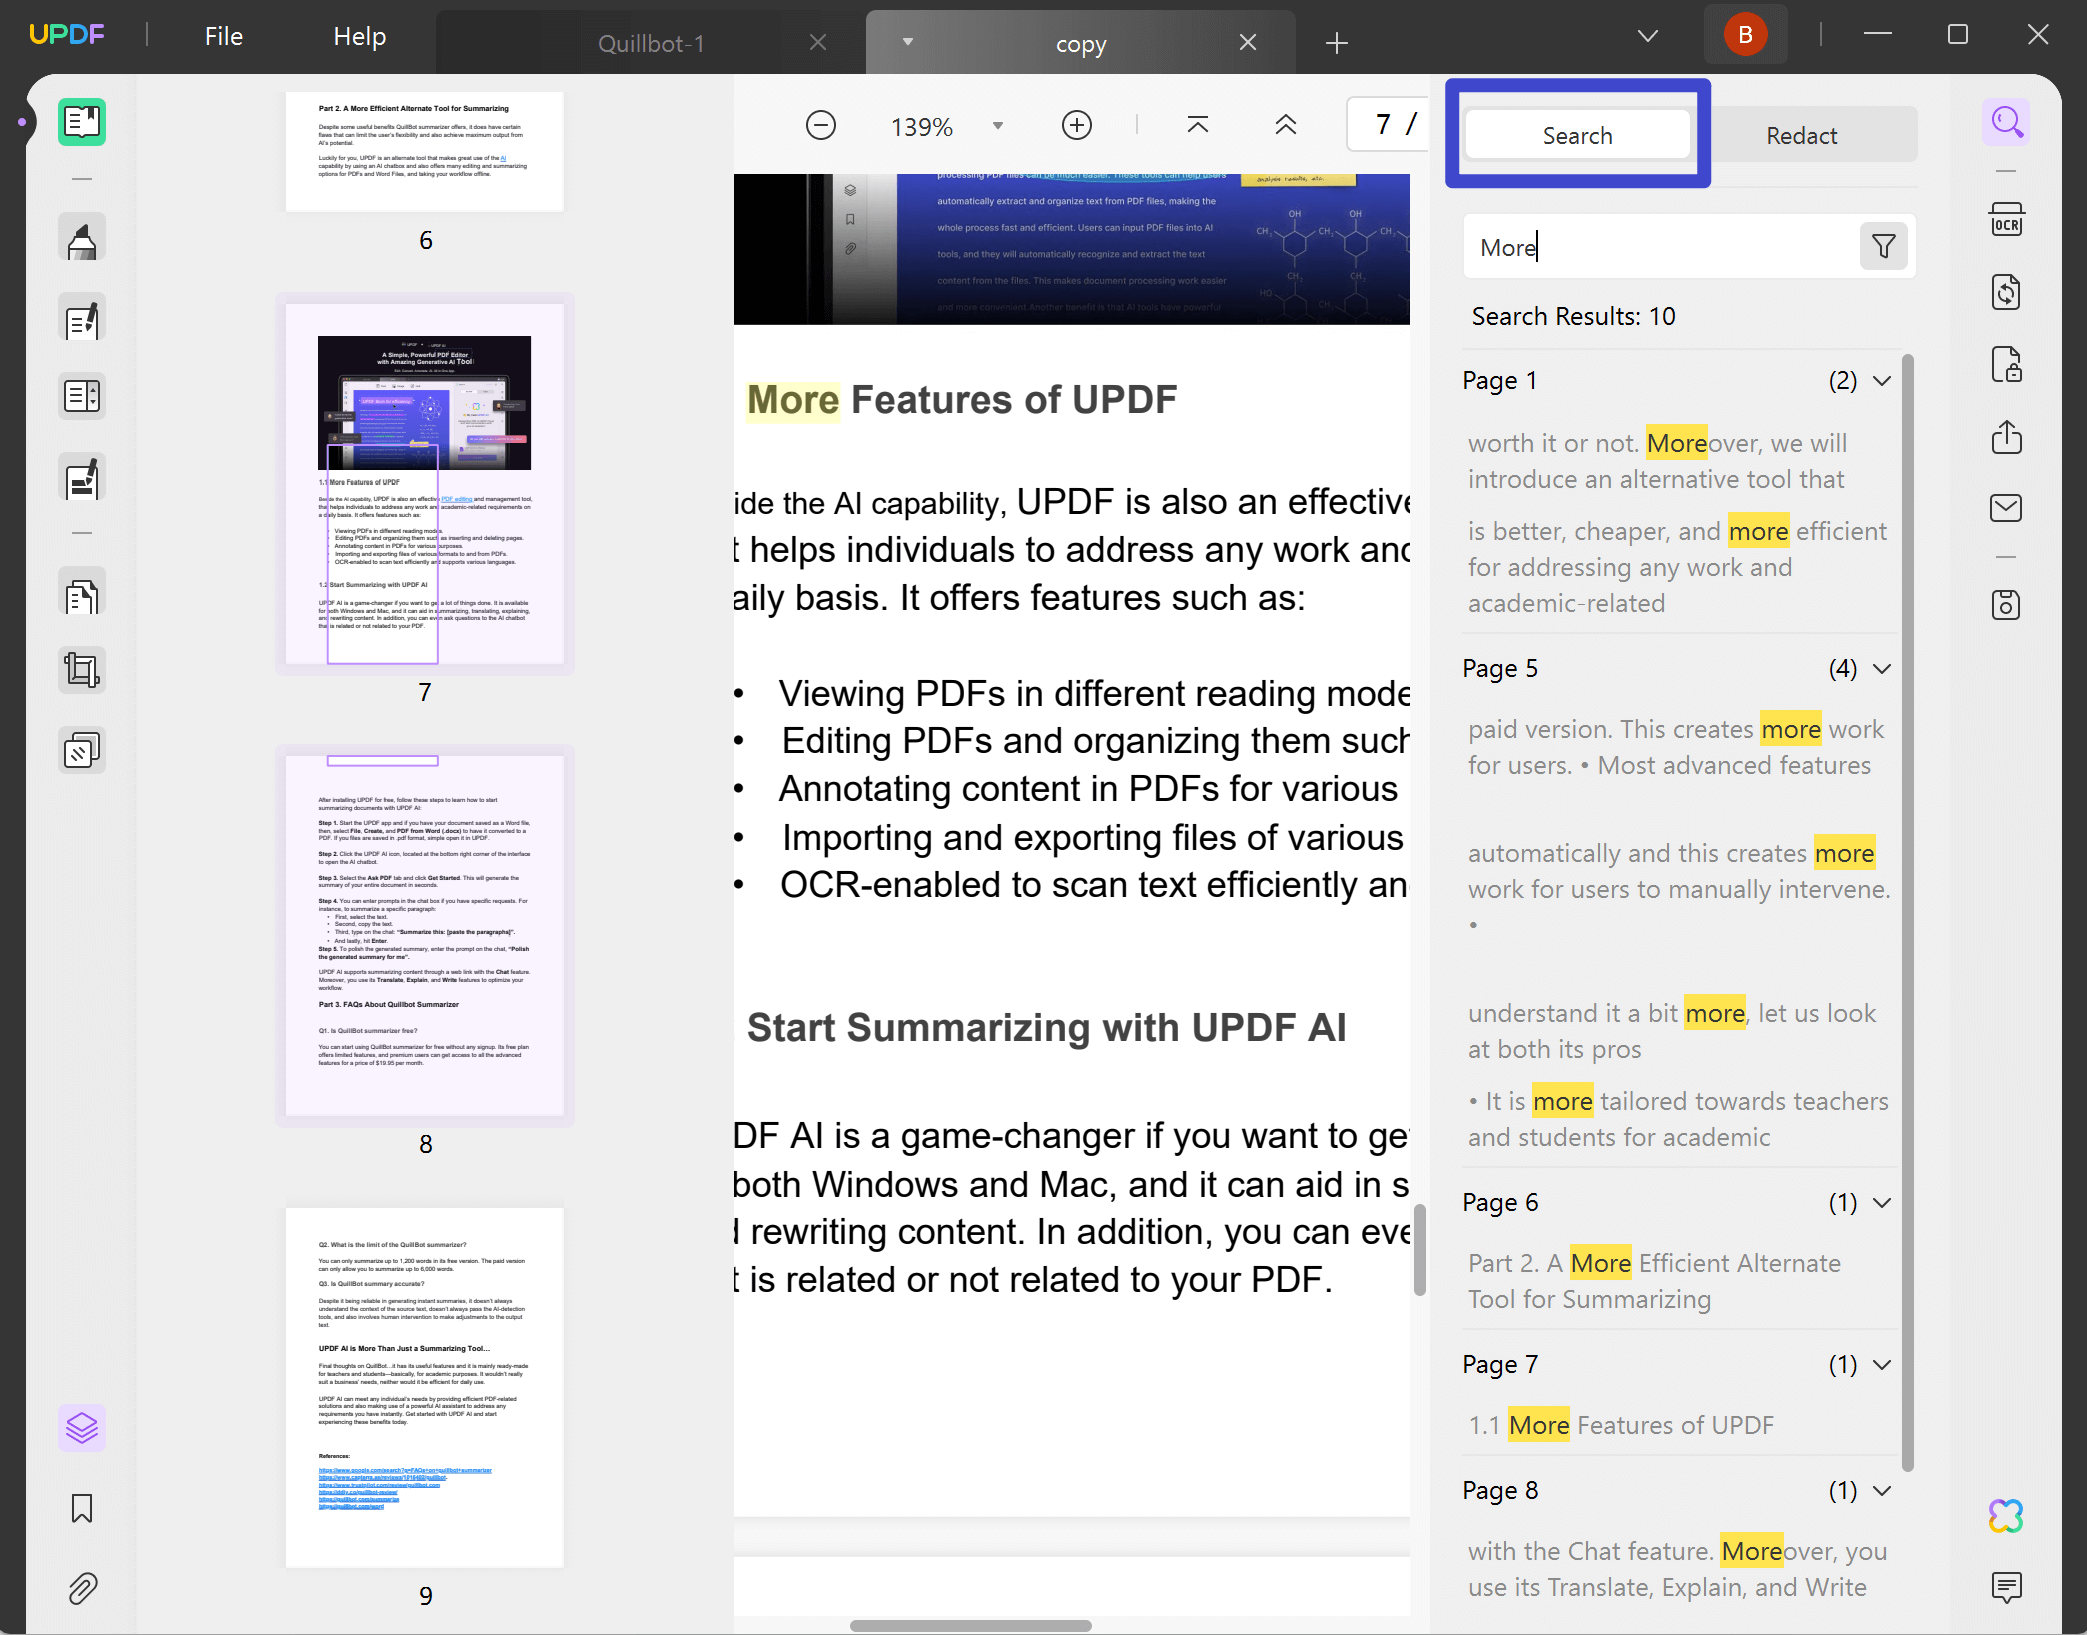Switch to the Redact tab
Viewport: 2087px width, 1635px height.
tap(1801, 134)
